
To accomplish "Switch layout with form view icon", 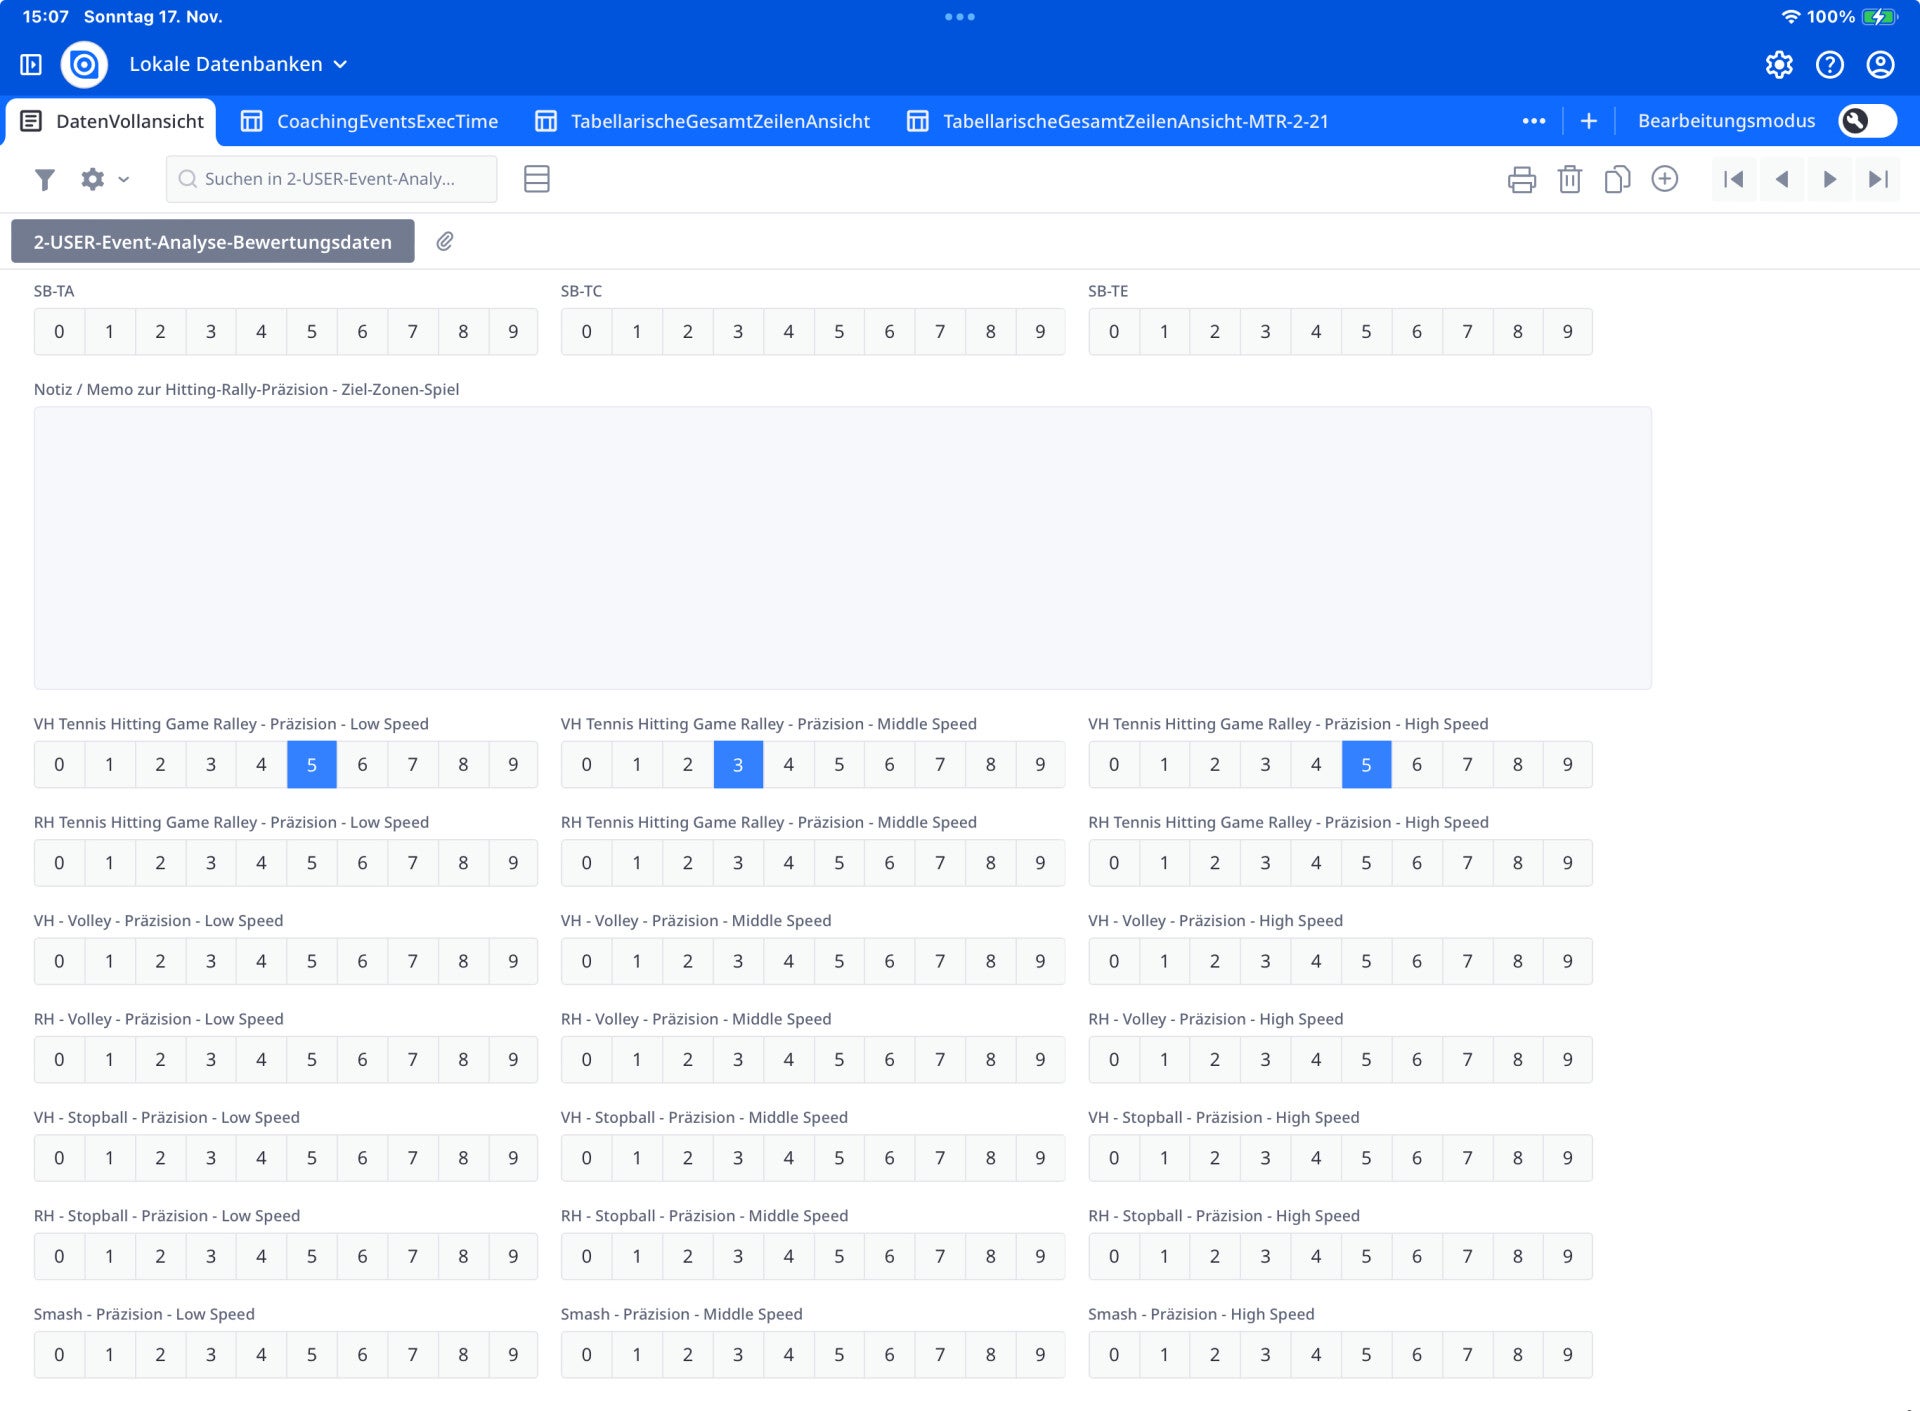I will tap(536, 179).
